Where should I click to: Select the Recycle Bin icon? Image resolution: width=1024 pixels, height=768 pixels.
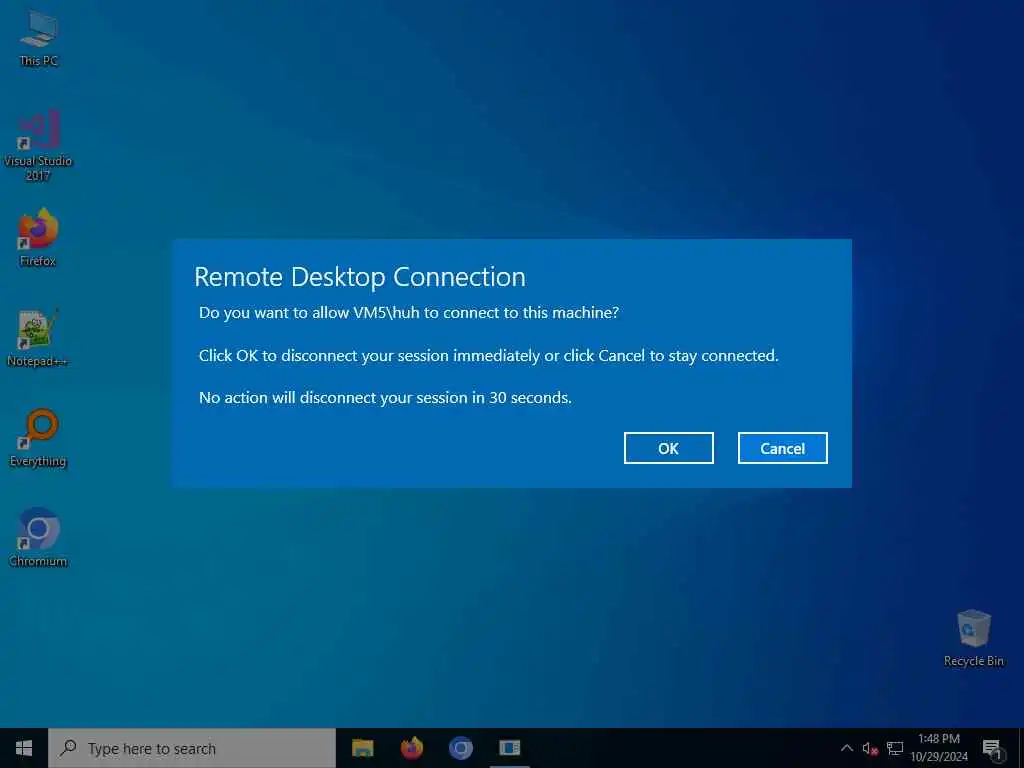click(973, 638)
